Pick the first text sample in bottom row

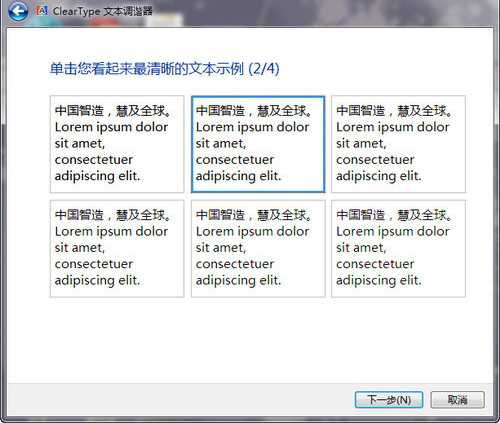coord(117,248)
